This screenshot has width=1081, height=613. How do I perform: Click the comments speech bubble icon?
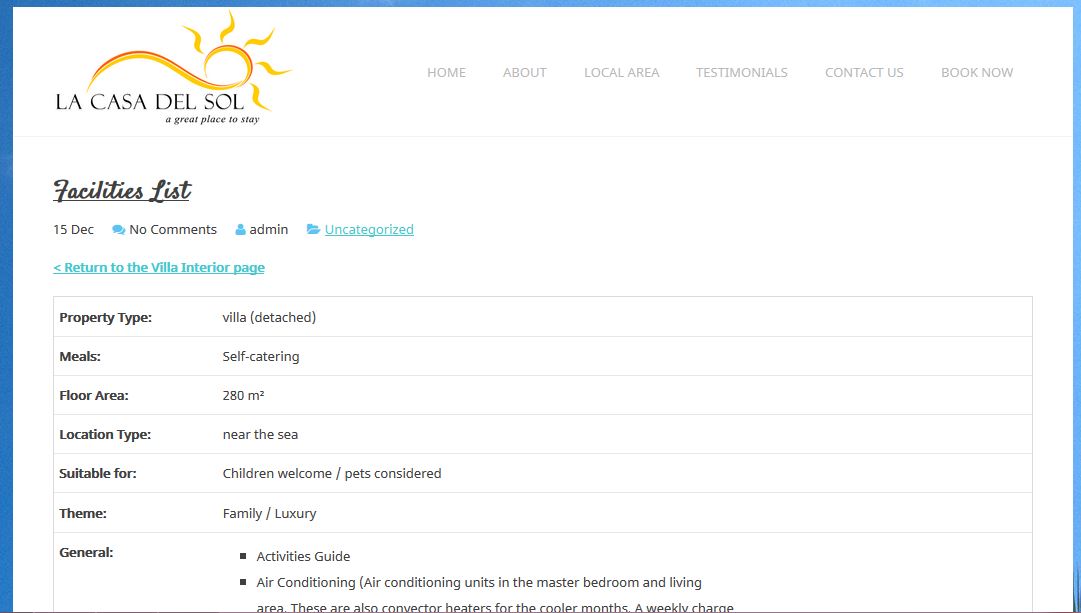click(119, 230)
